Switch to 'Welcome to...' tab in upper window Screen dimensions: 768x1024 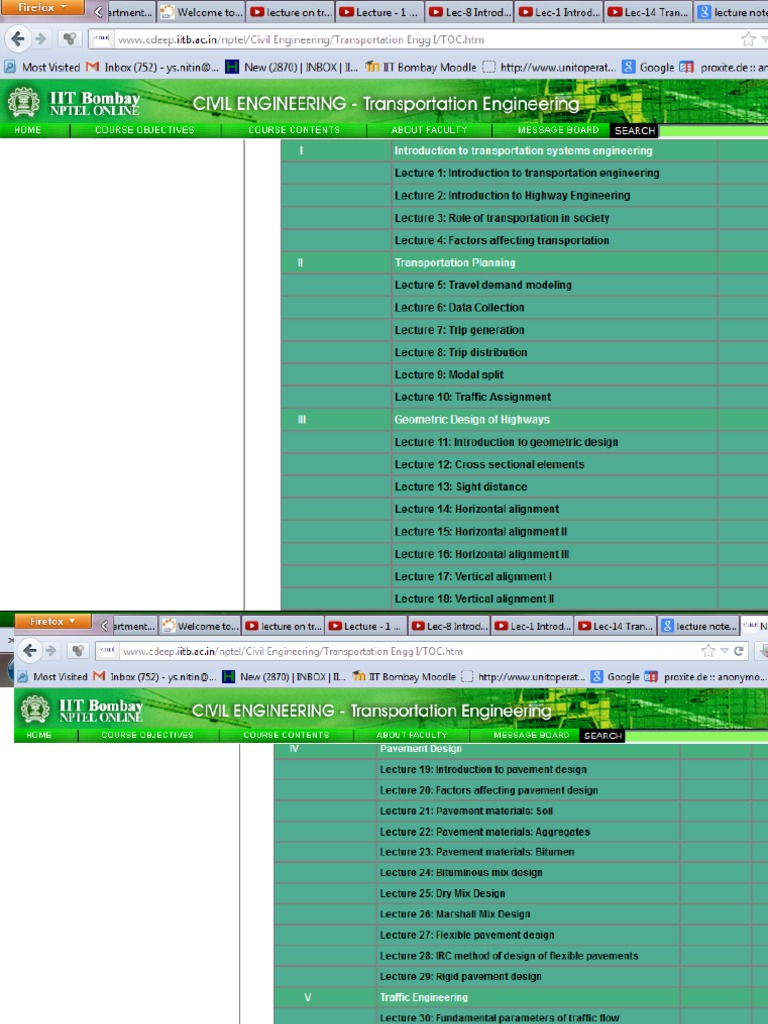click(201, 12)
